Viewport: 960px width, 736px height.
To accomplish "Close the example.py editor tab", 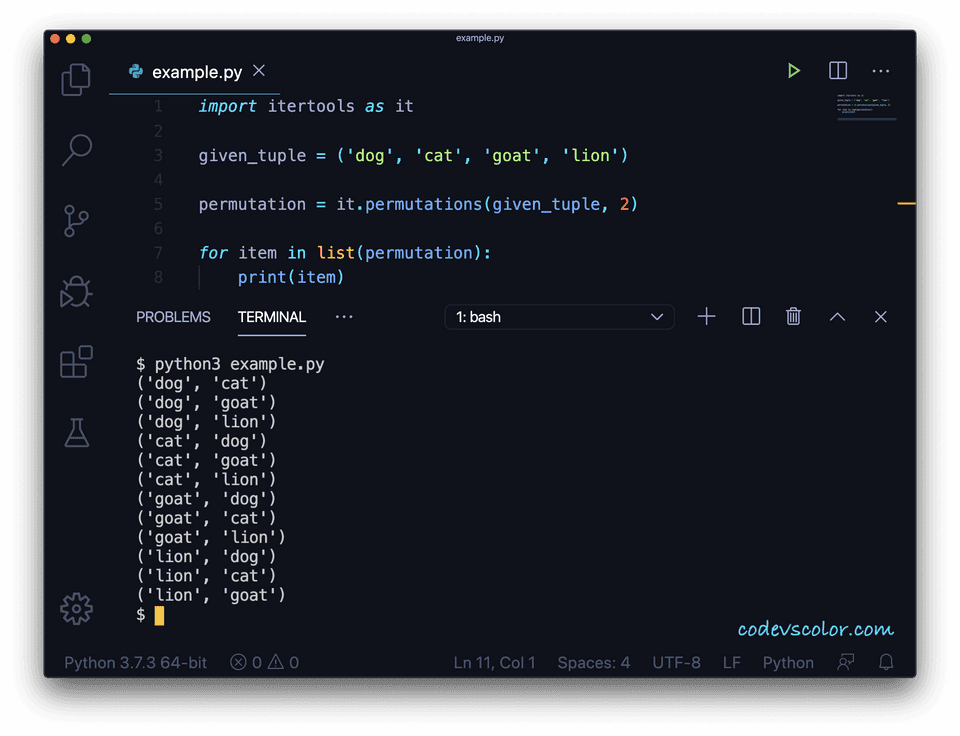I will [259, 71].
